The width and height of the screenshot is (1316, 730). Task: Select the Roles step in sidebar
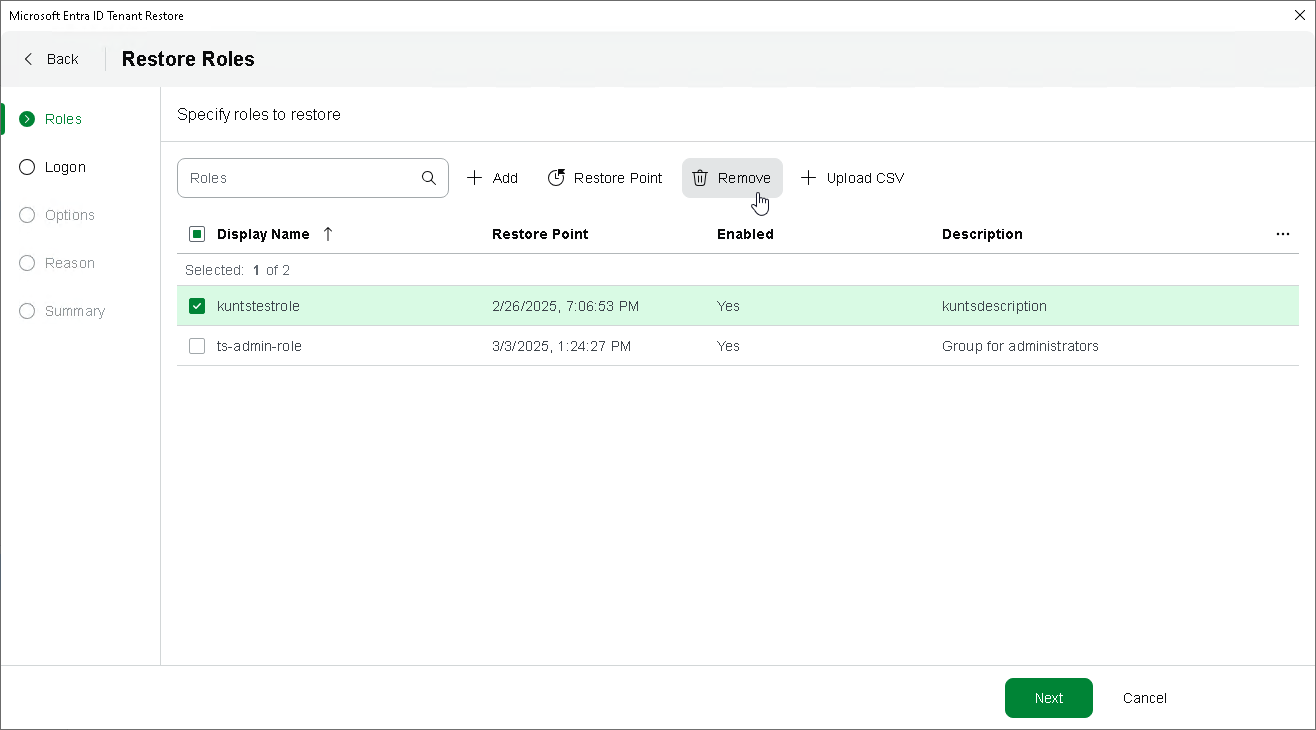click(x=63, y=119)
